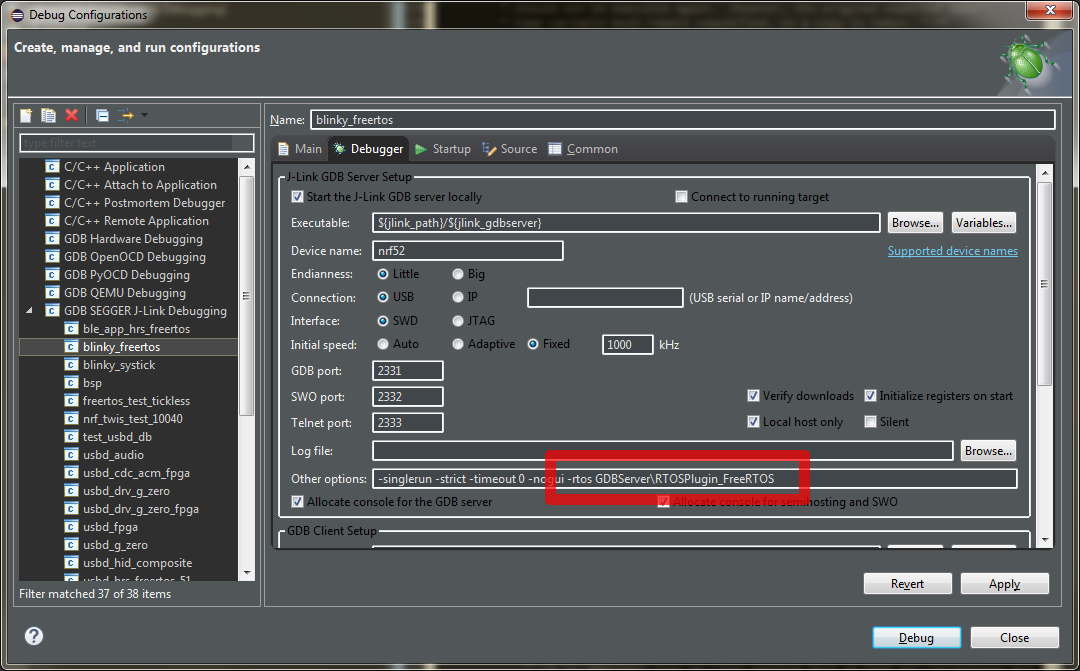Click the Filter launch configurations icon
Viewport: 1080px width, 671px height.
pyautogui.click(x=125, y=115)
